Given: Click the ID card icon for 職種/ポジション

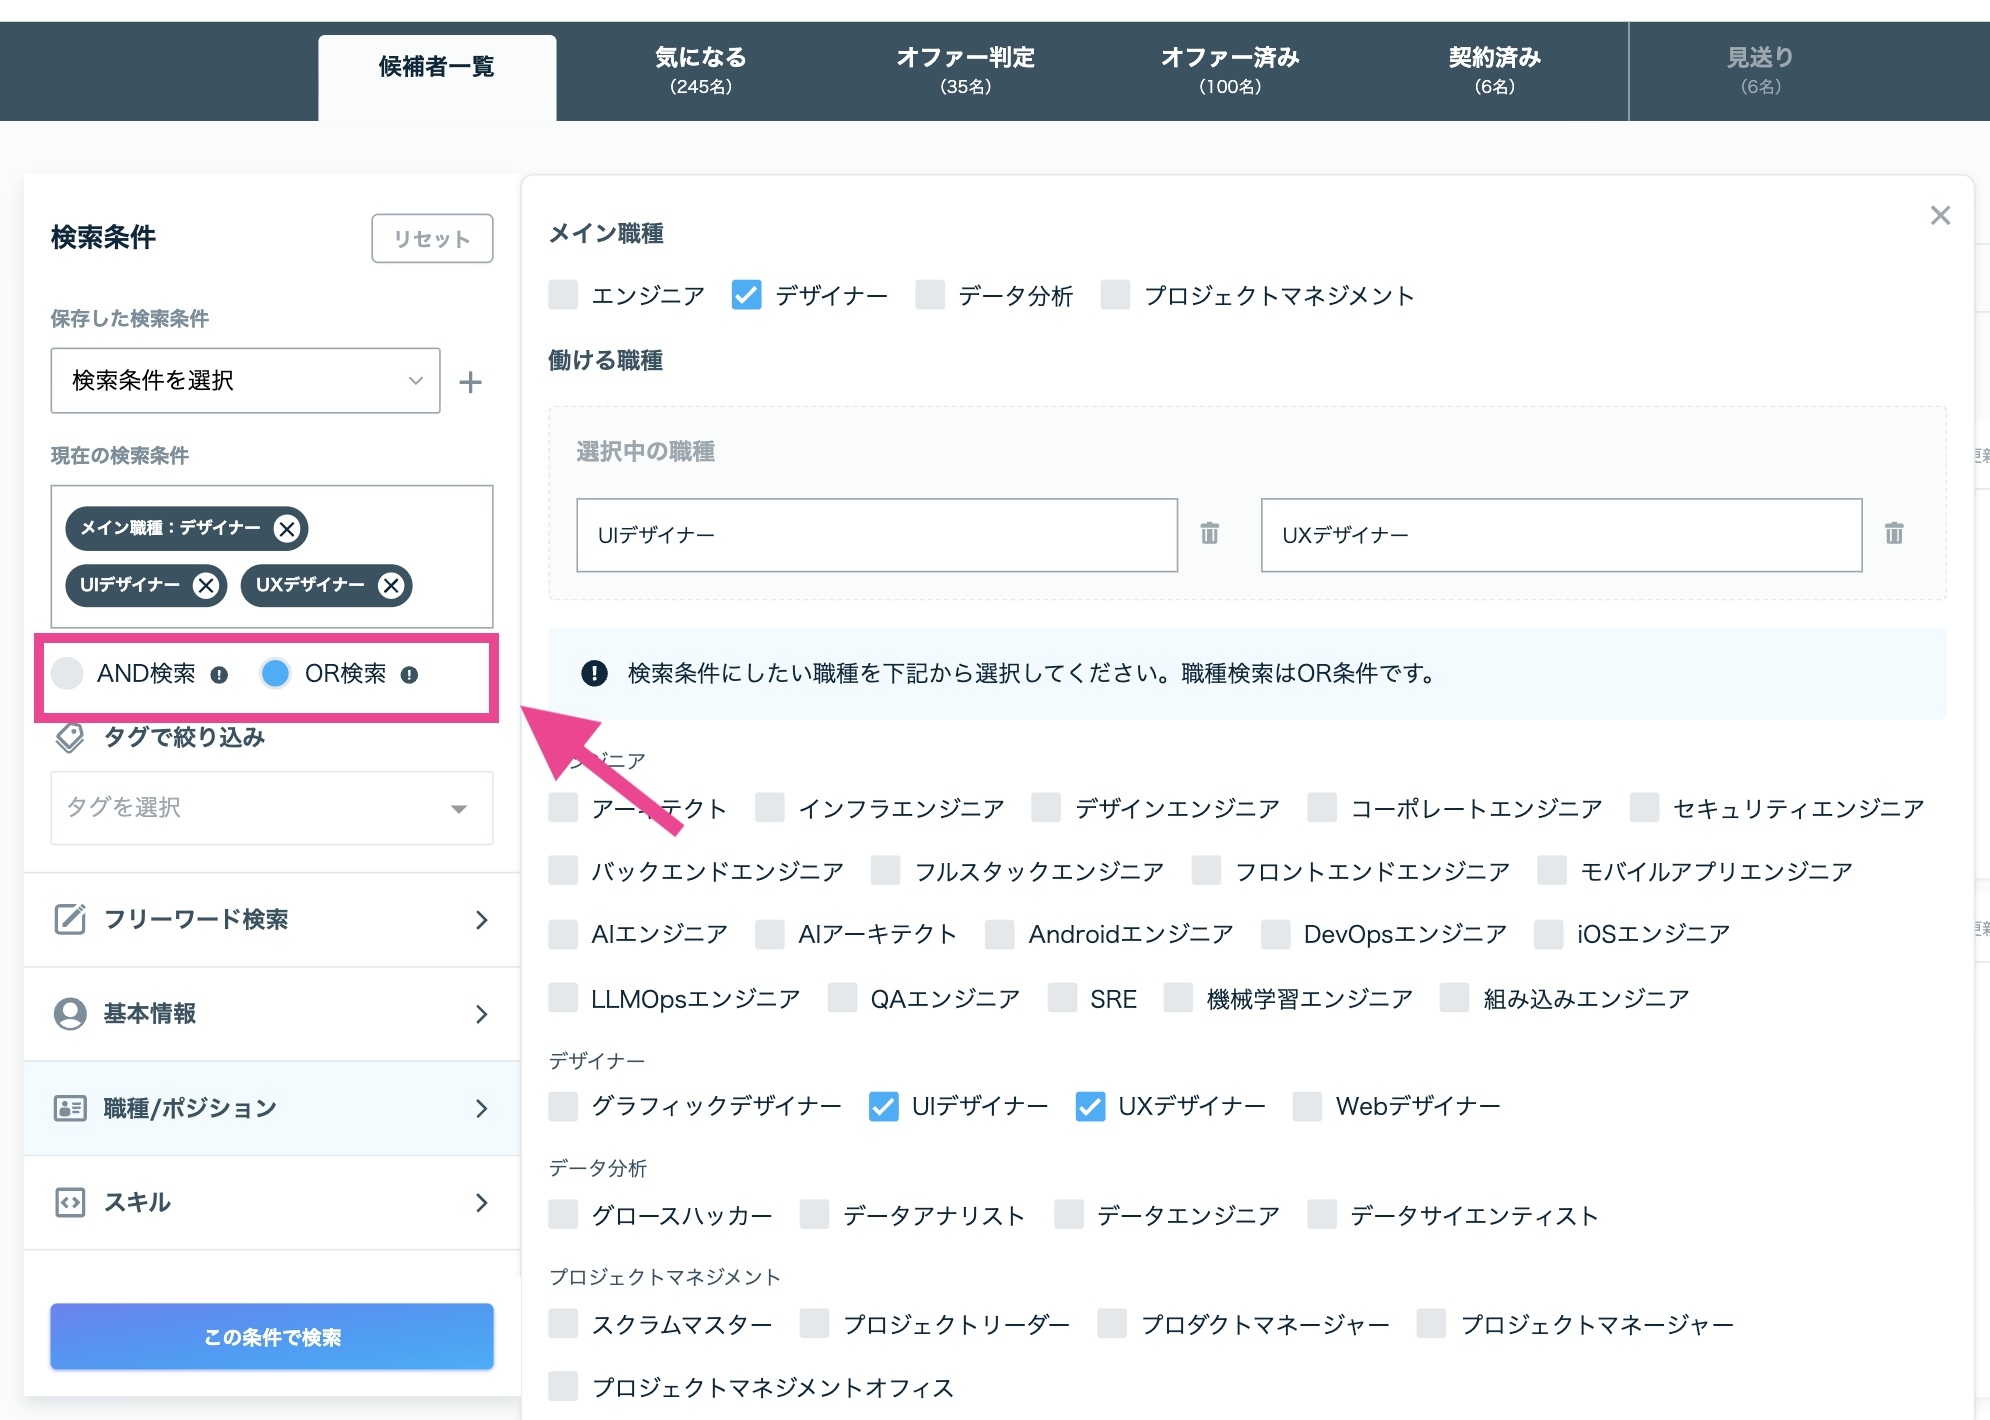Looking at the screenshot, I should point(70,1108).
